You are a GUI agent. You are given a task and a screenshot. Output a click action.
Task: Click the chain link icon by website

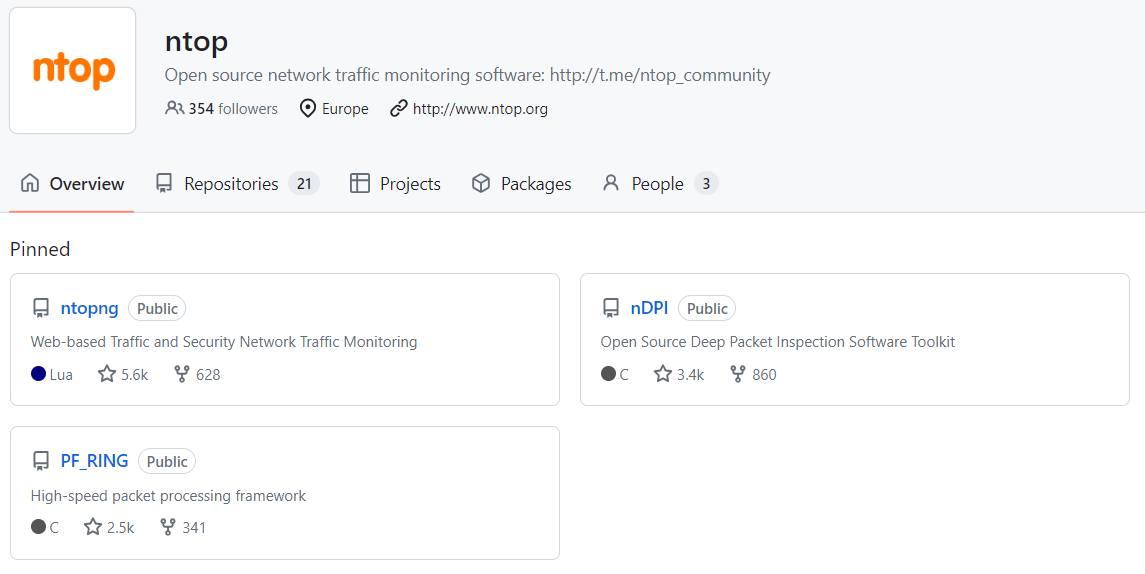(x=398, y=109)
